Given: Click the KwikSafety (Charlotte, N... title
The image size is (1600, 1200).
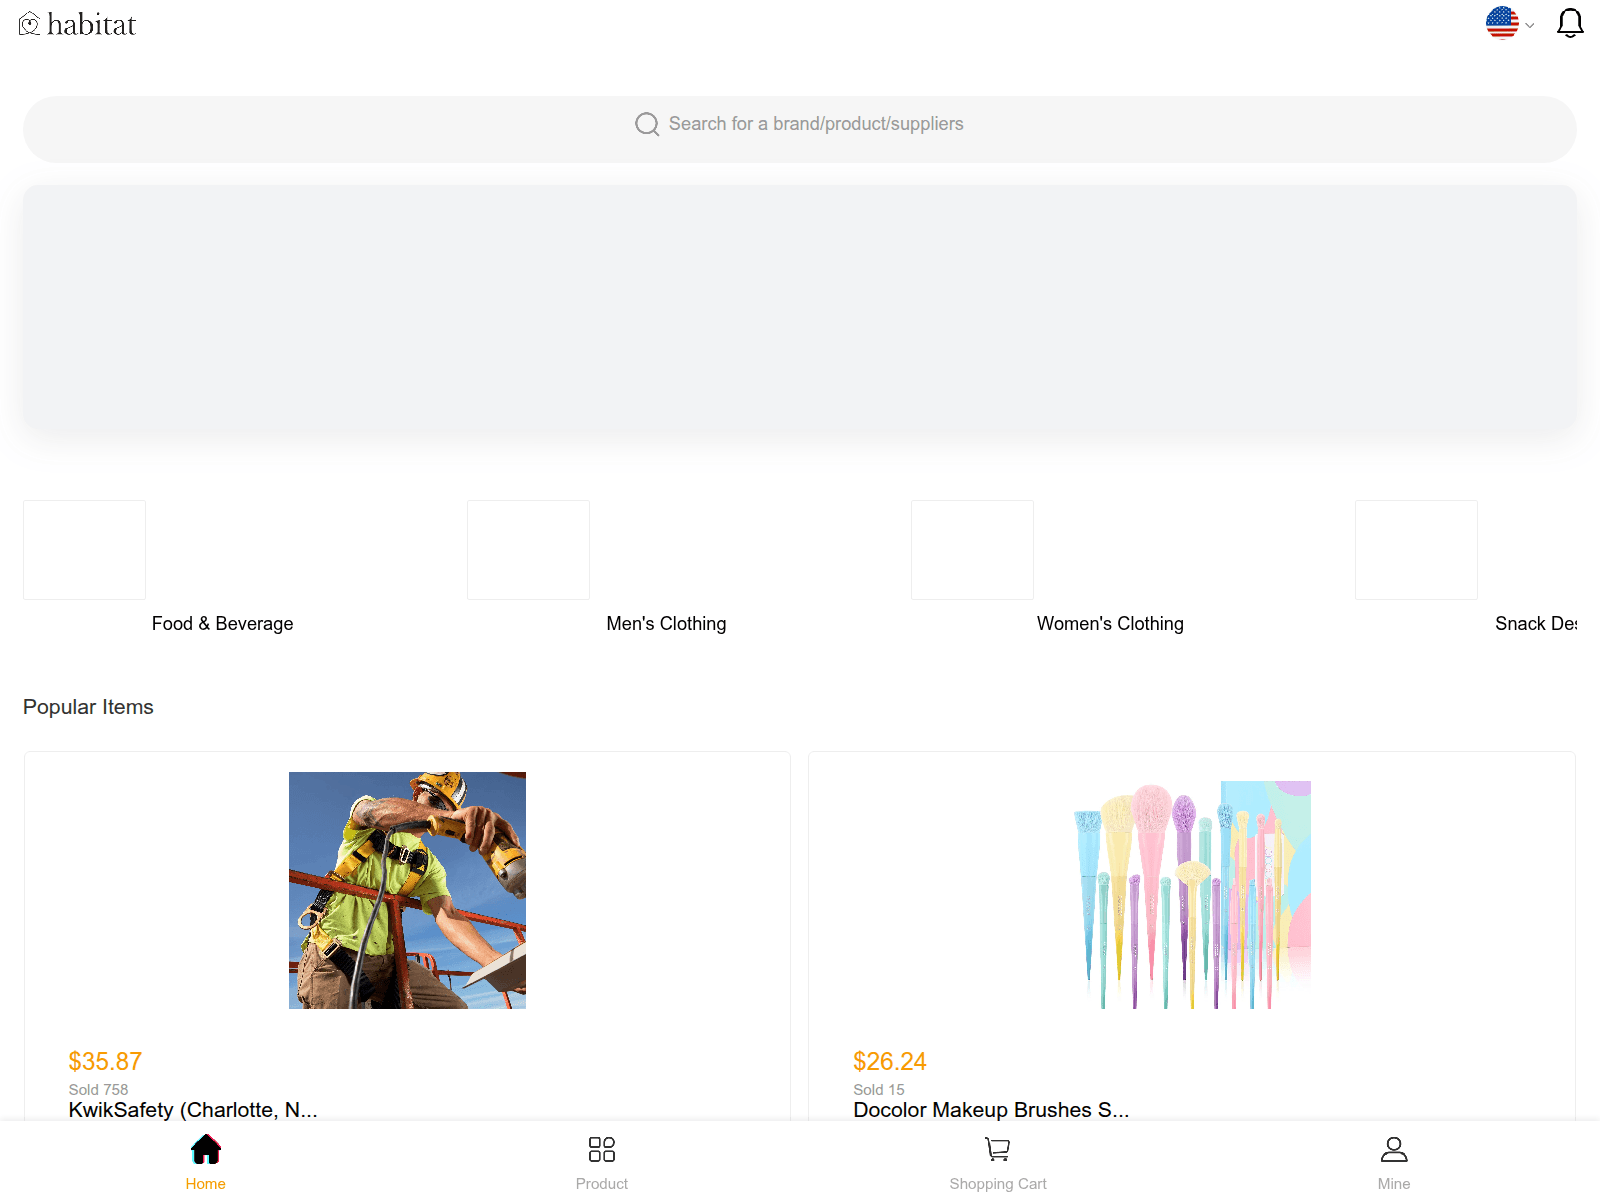Looking at the screenshot, I should 193,1110.
